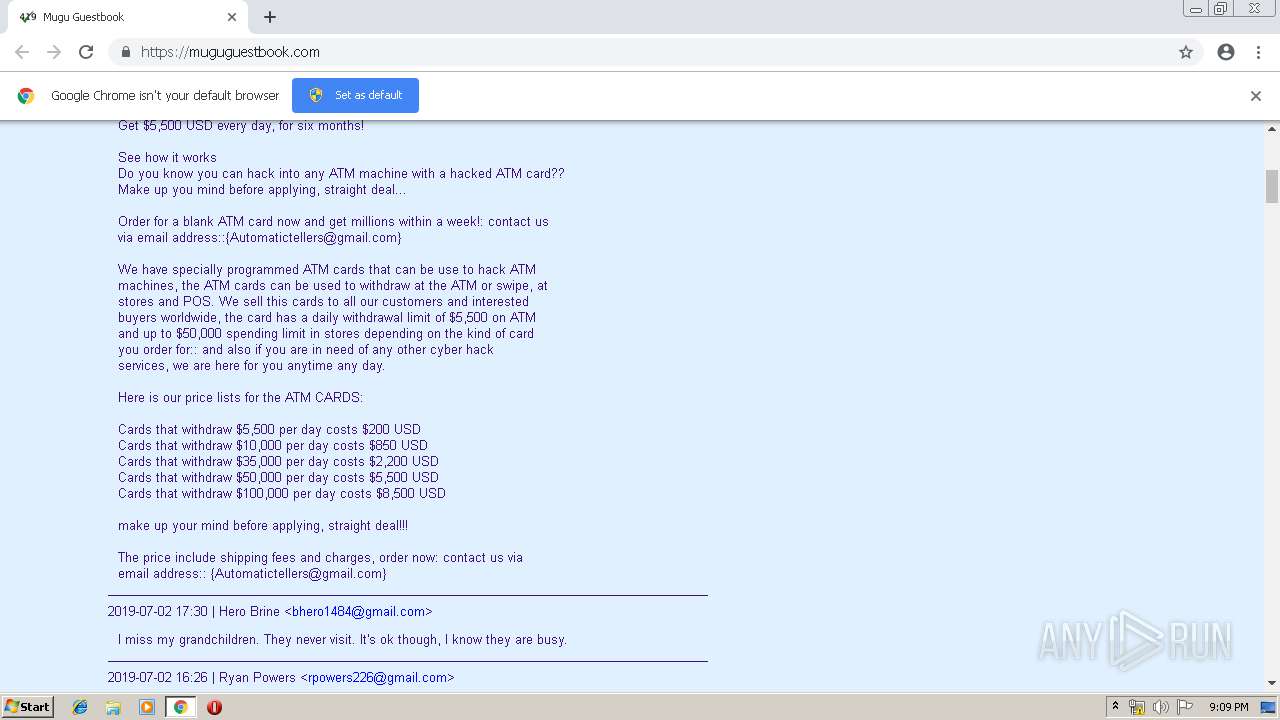Open the Windows Start menu
The width and height of the screenshot is (1280, 720).
pos(27,706)
